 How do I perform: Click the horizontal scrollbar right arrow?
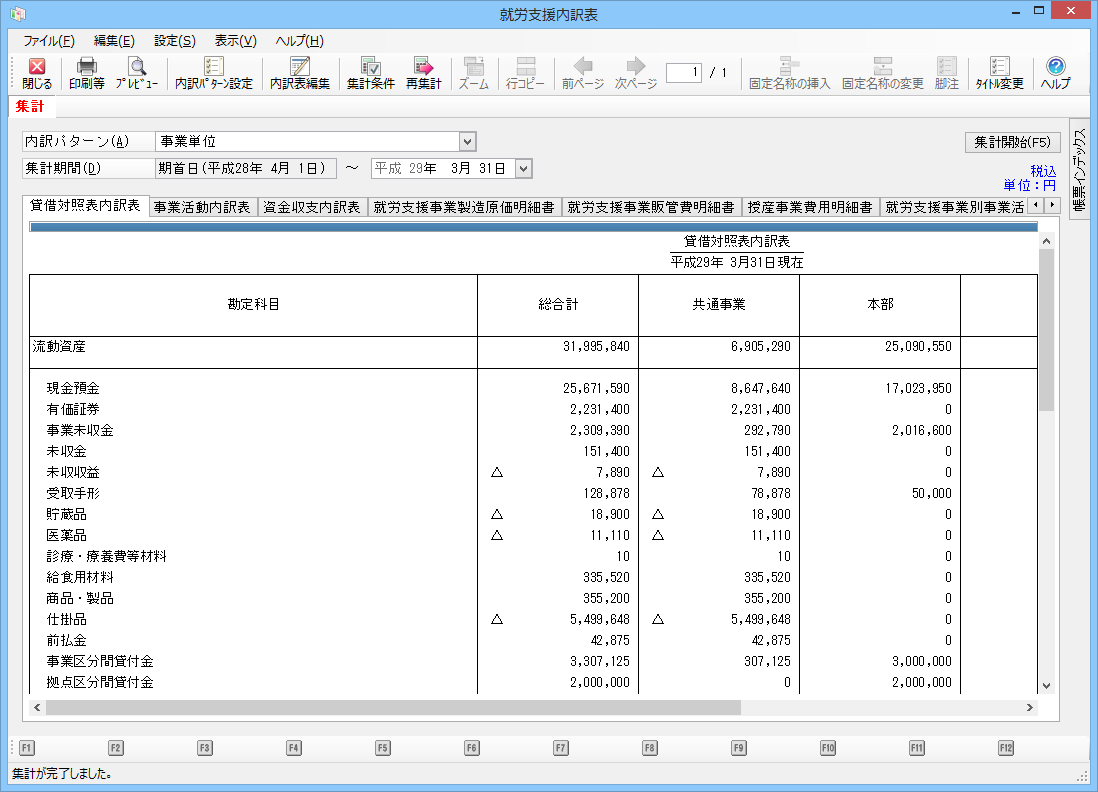coord(1029,707)
